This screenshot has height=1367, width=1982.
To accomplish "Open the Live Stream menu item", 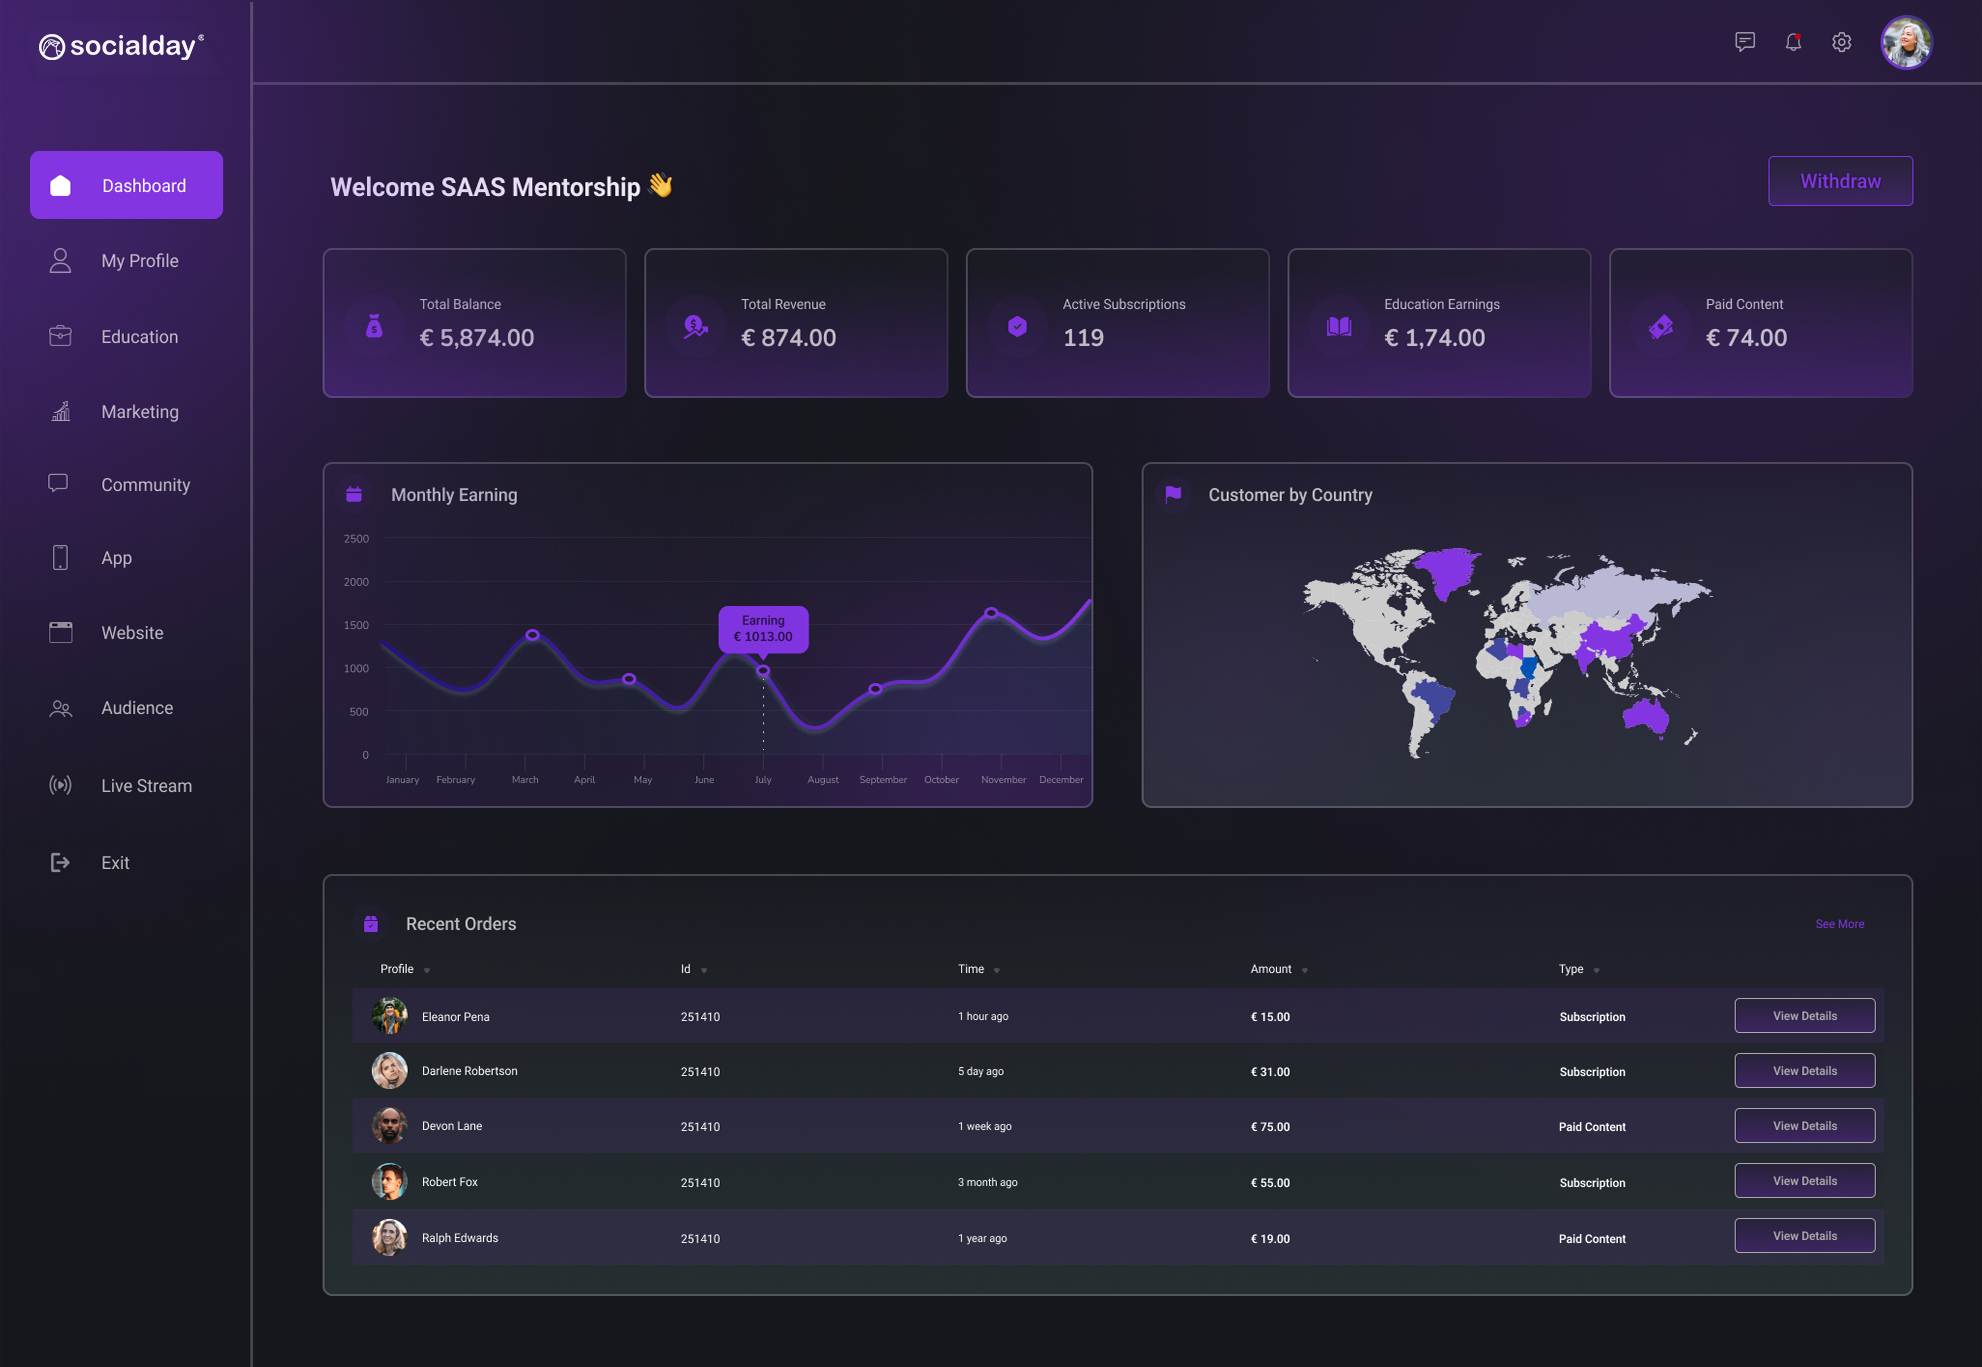I will (x=146, y=785).
